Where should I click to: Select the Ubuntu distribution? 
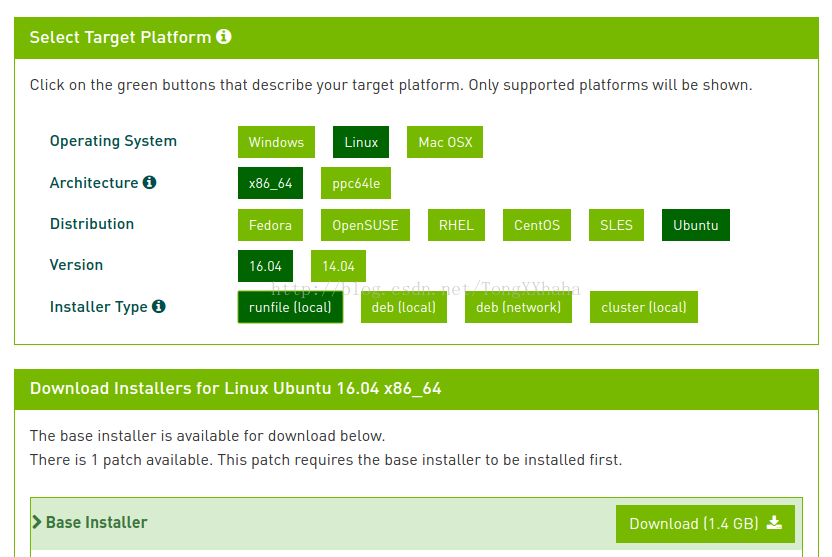pos(696,225)
